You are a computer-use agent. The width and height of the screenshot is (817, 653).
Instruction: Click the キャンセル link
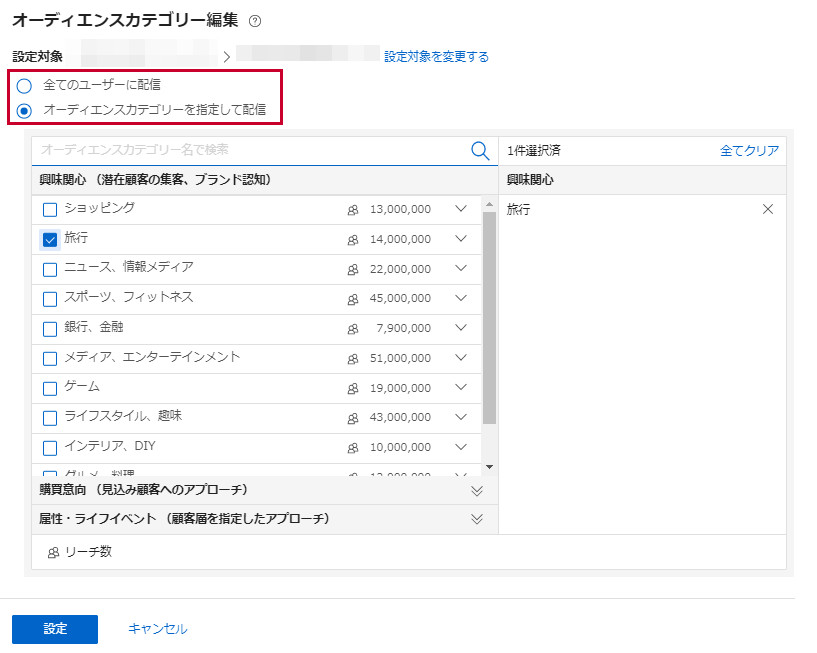157,629
